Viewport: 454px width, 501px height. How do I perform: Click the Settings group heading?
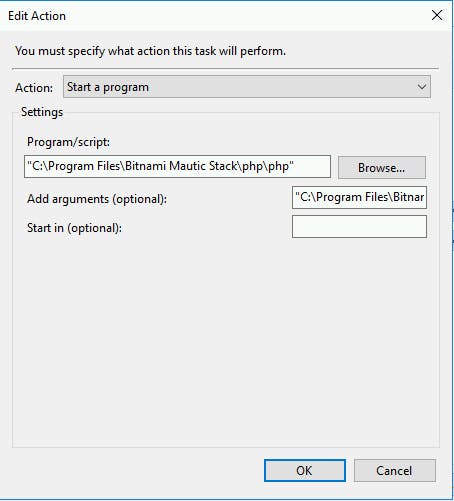42,112
